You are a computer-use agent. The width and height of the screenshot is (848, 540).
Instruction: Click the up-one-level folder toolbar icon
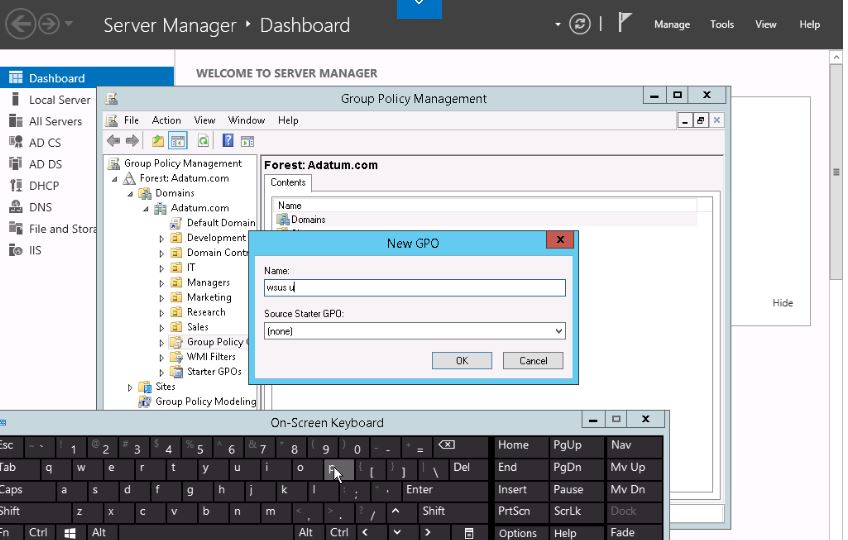(158, 141)
